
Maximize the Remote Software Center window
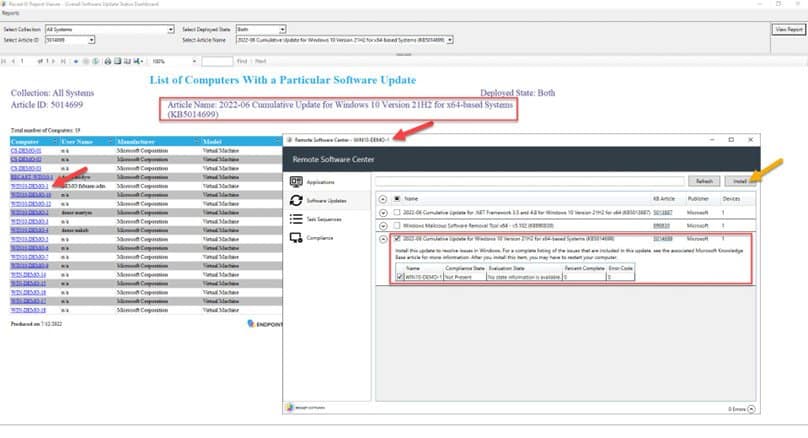tap(731, 140)
